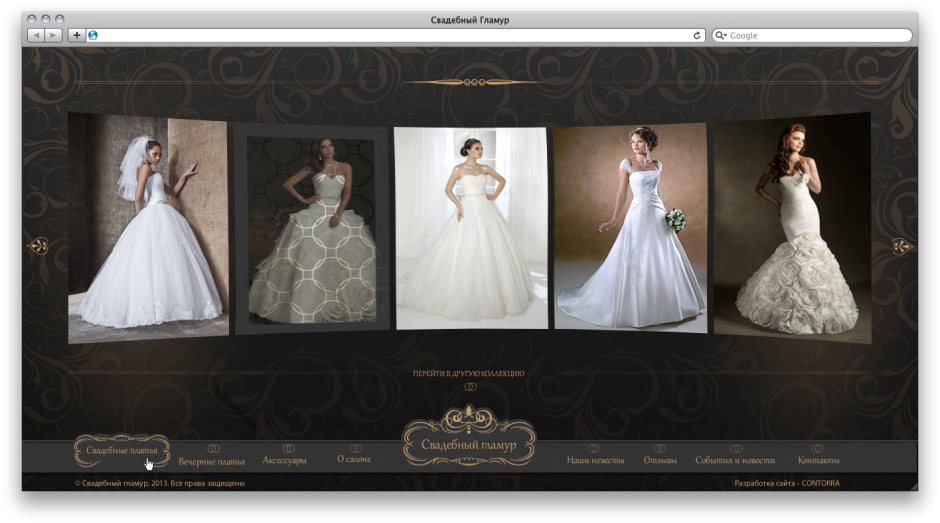Show previous dresses with the left gallery arrow
Image resolution: width=940 pixels, height=523 pixels.
(x=39, y=246)
